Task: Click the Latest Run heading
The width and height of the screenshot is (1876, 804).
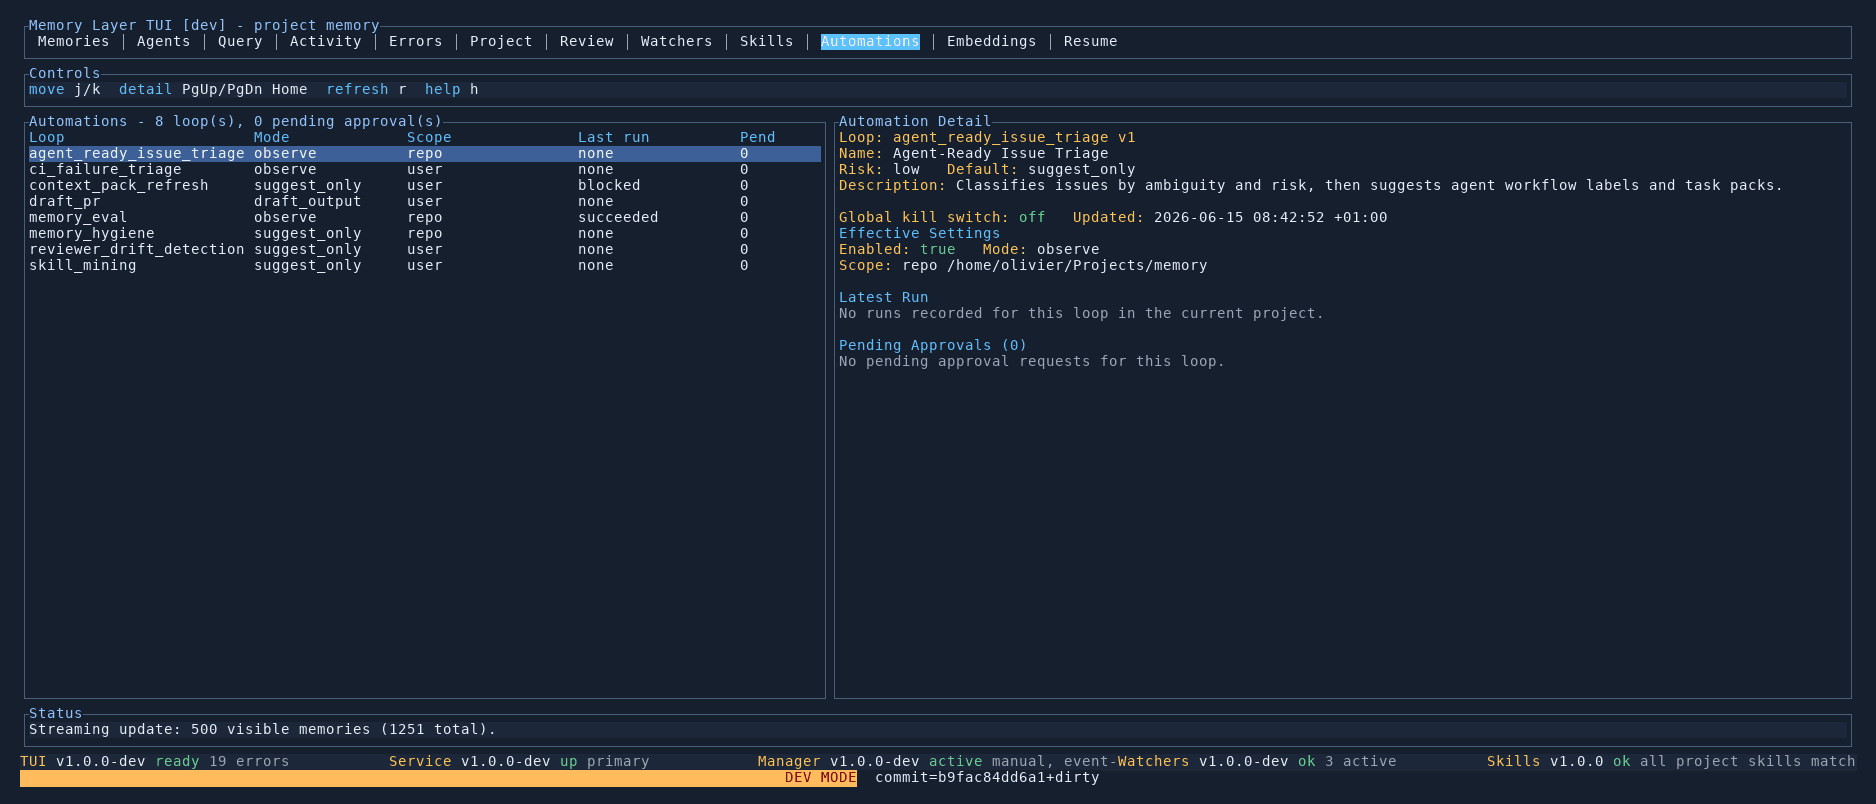Action: pyautogui.click(x=883, y=297)
